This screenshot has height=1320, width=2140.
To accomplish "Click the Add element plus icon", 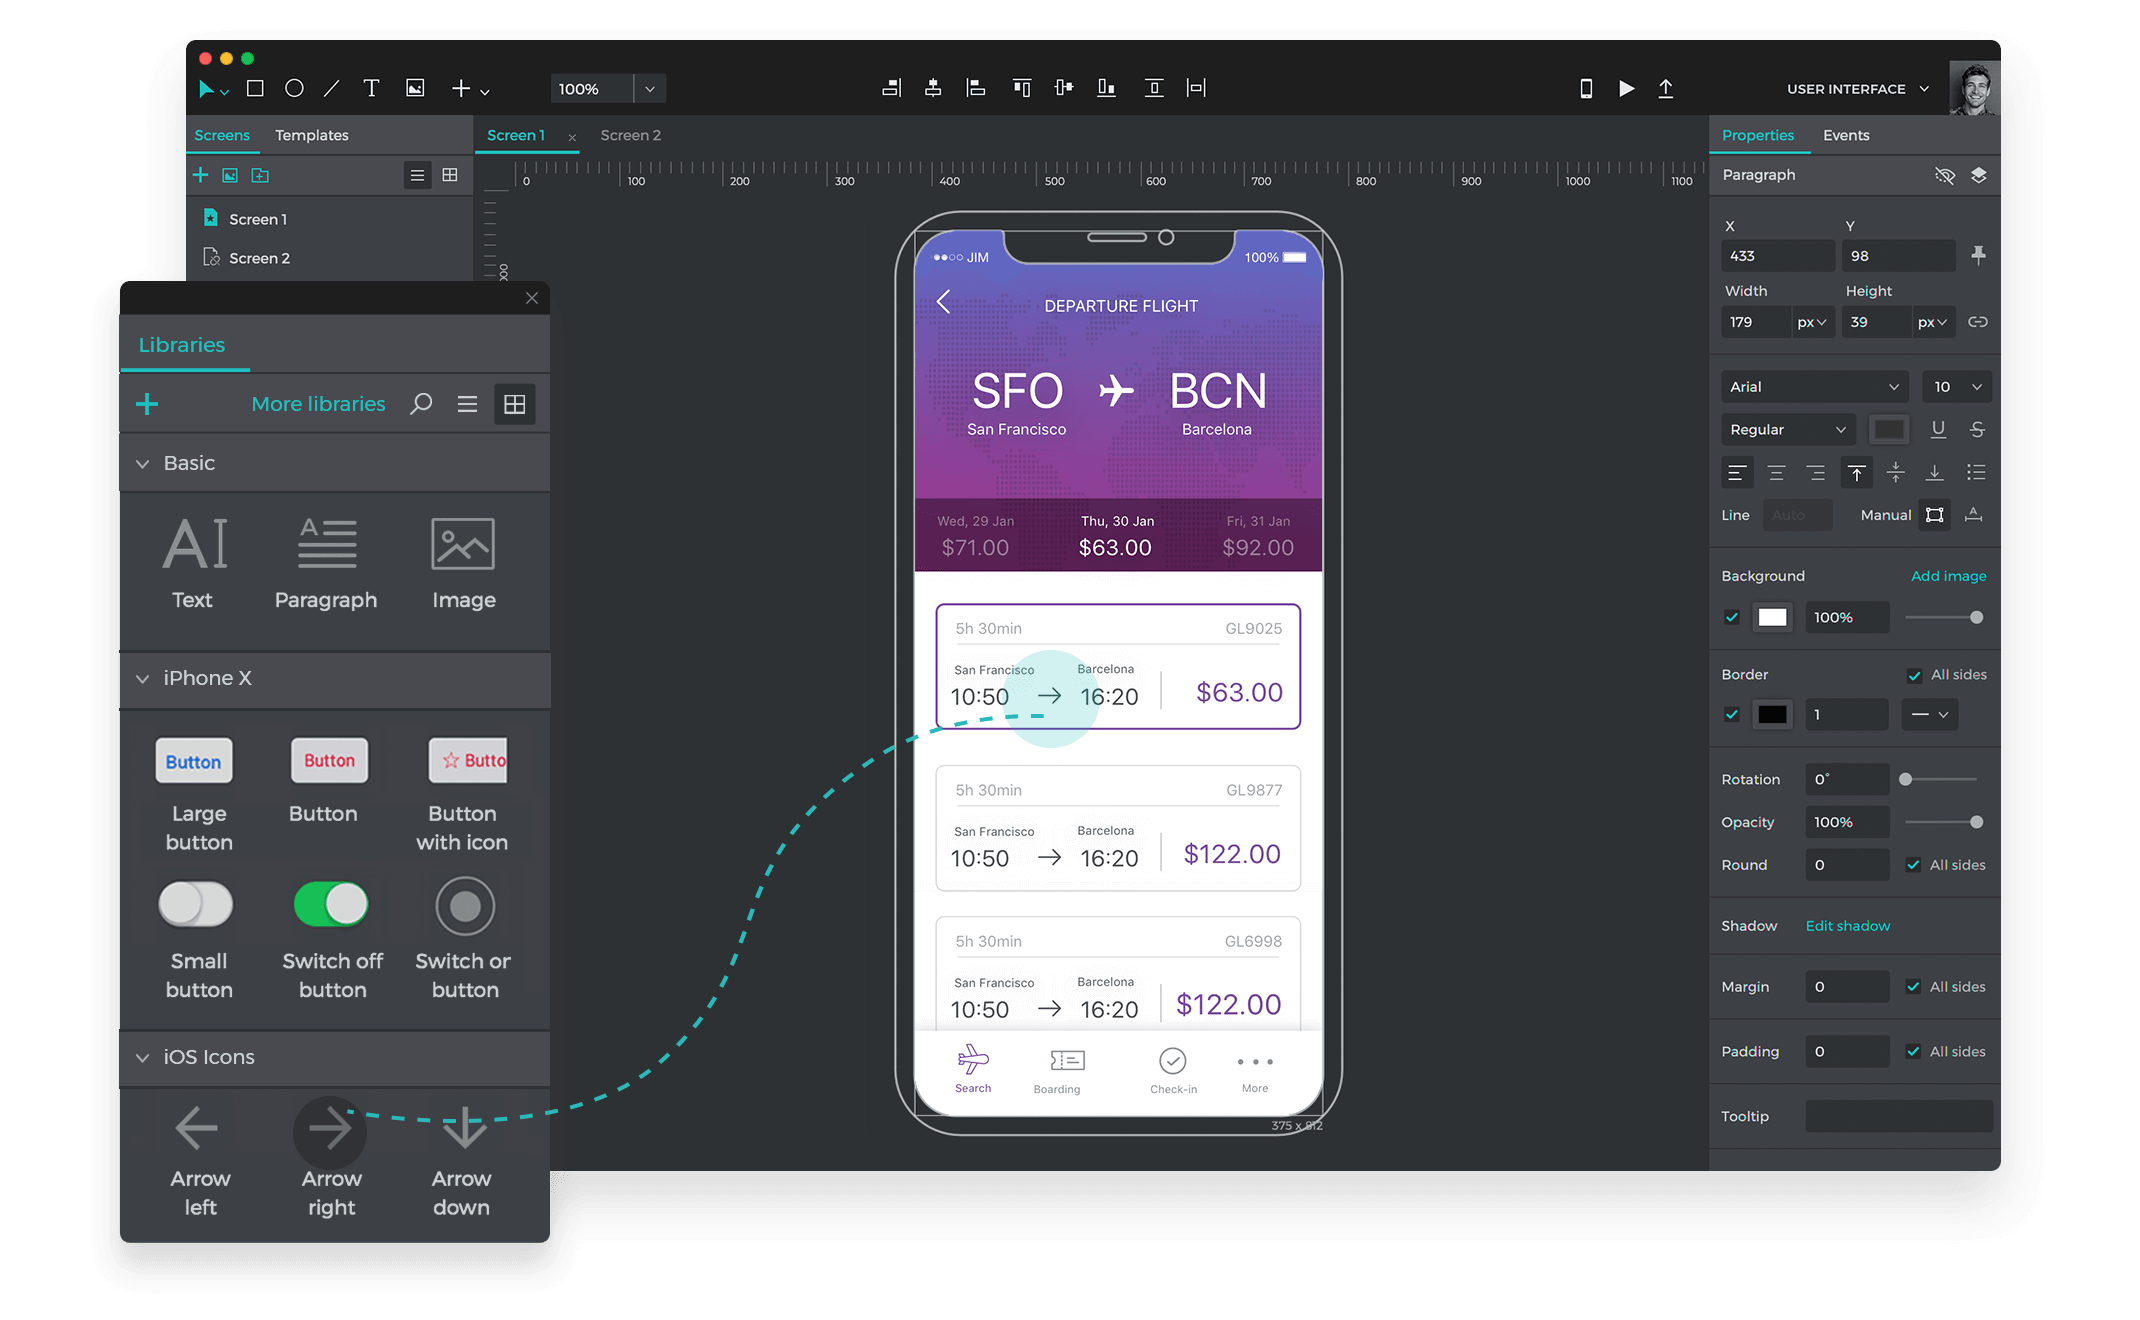I will click(x=460, y=87).
